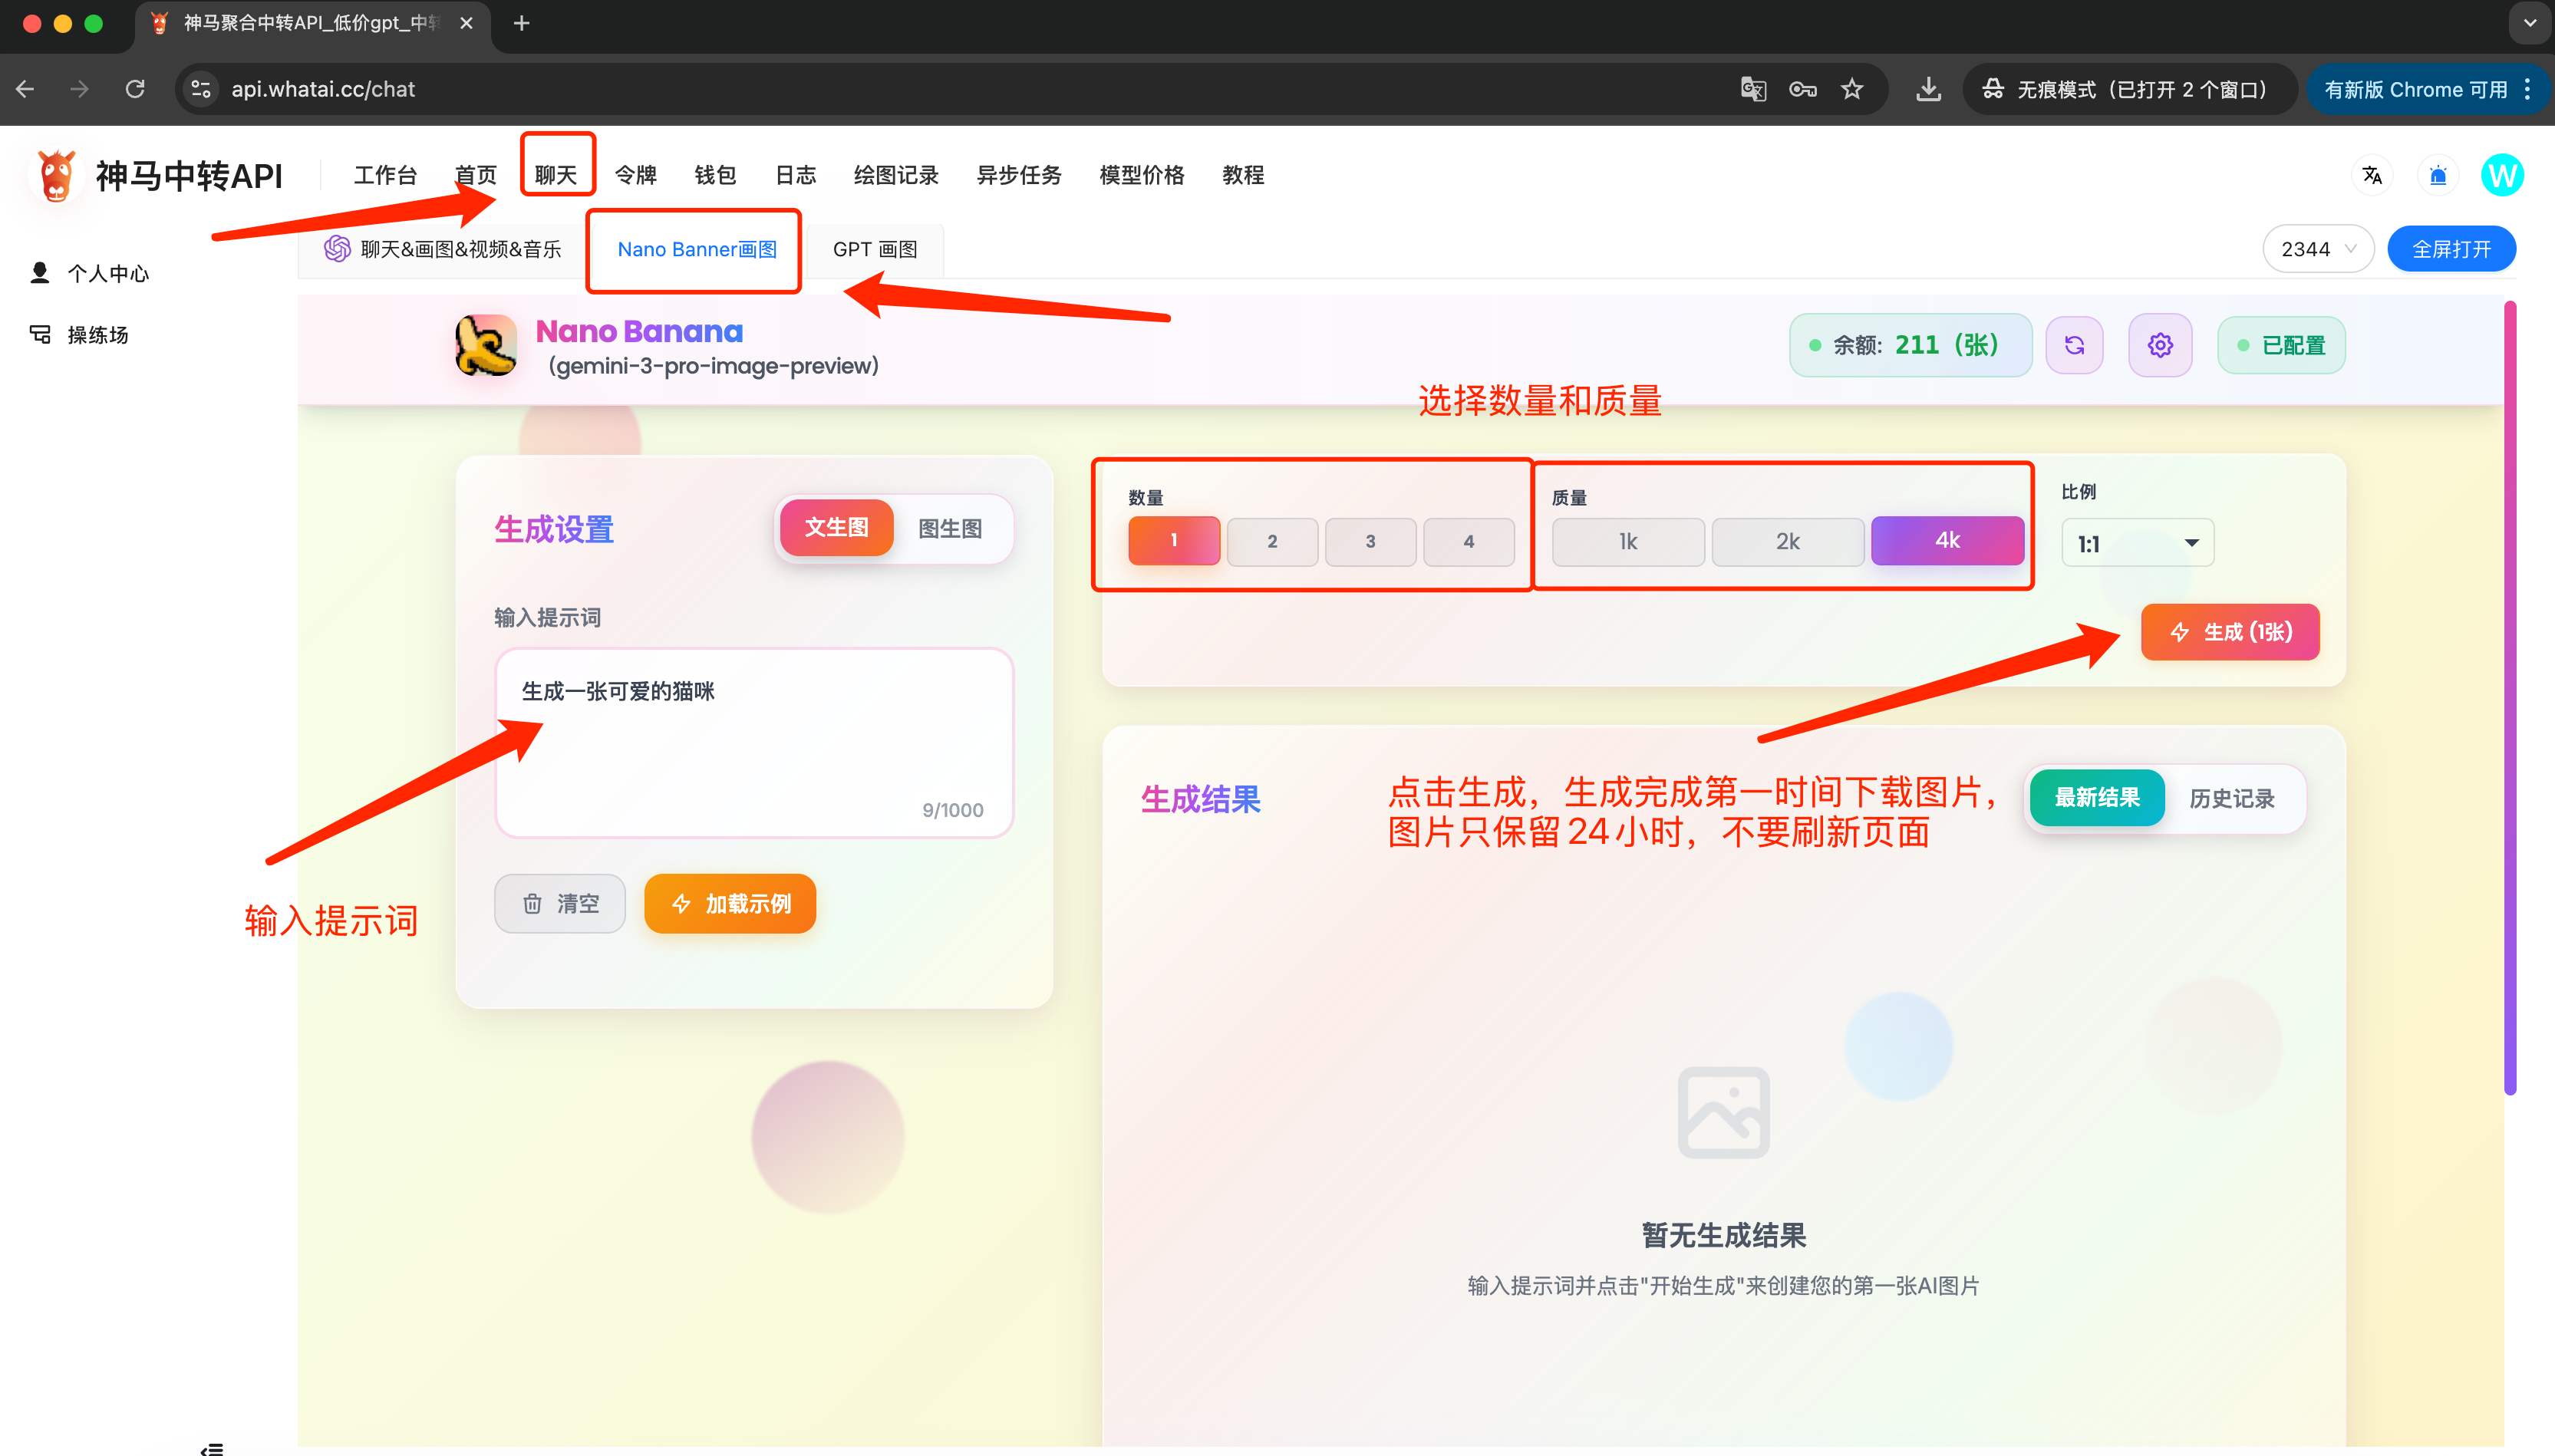Click the Nano Banana logo image
The width and height of the screenshot is (2555, 1456).
pyautogui.click(x=484, y=345)
